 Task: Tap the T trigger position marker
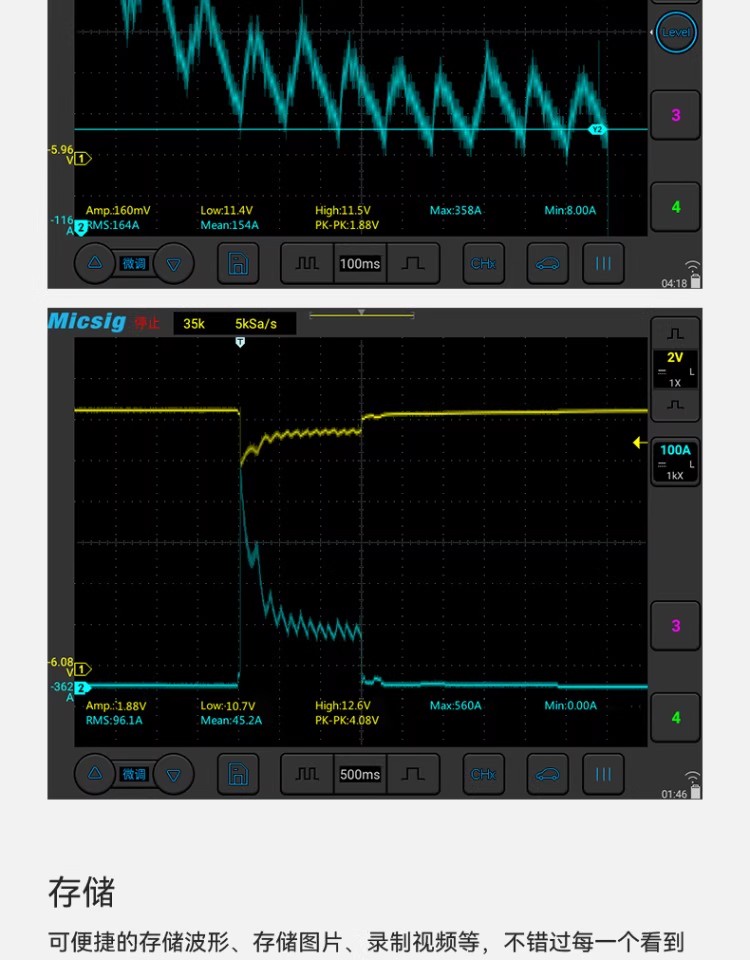pos(240,342)
